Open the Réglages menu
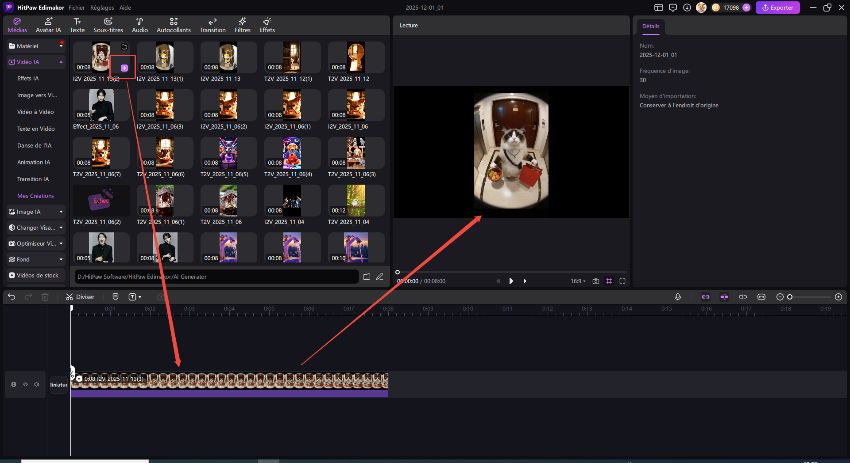Viewport: 850px width, 463px height. click(x=102, y=7)
